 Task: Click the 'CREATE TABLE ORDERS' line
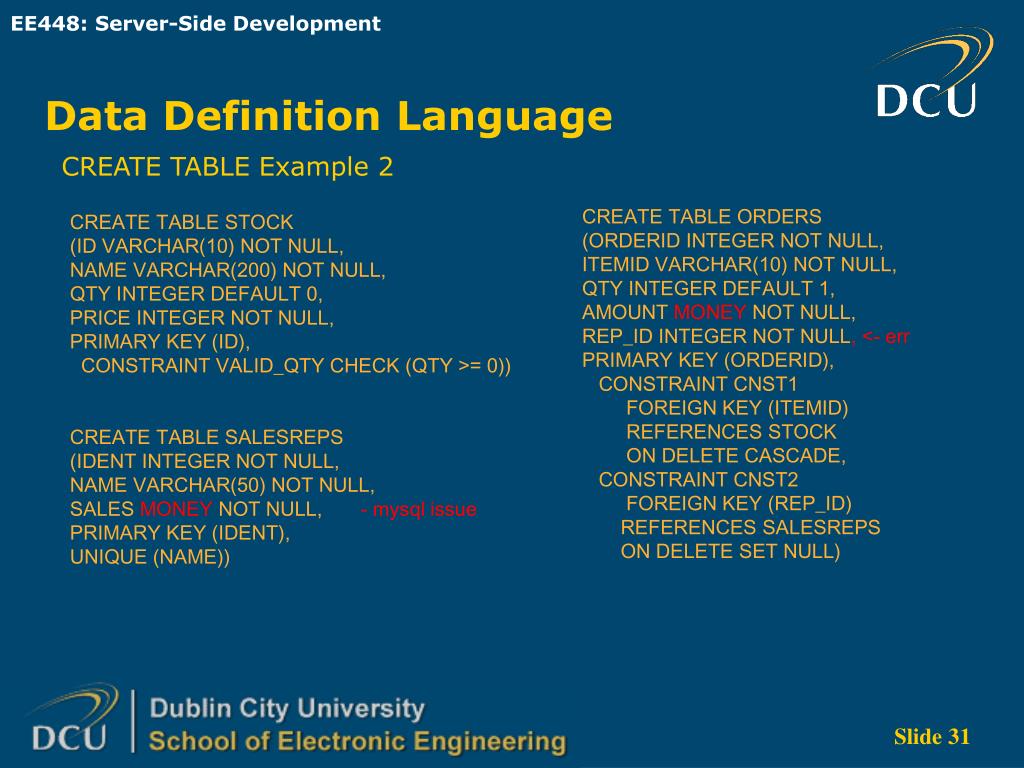701,217
